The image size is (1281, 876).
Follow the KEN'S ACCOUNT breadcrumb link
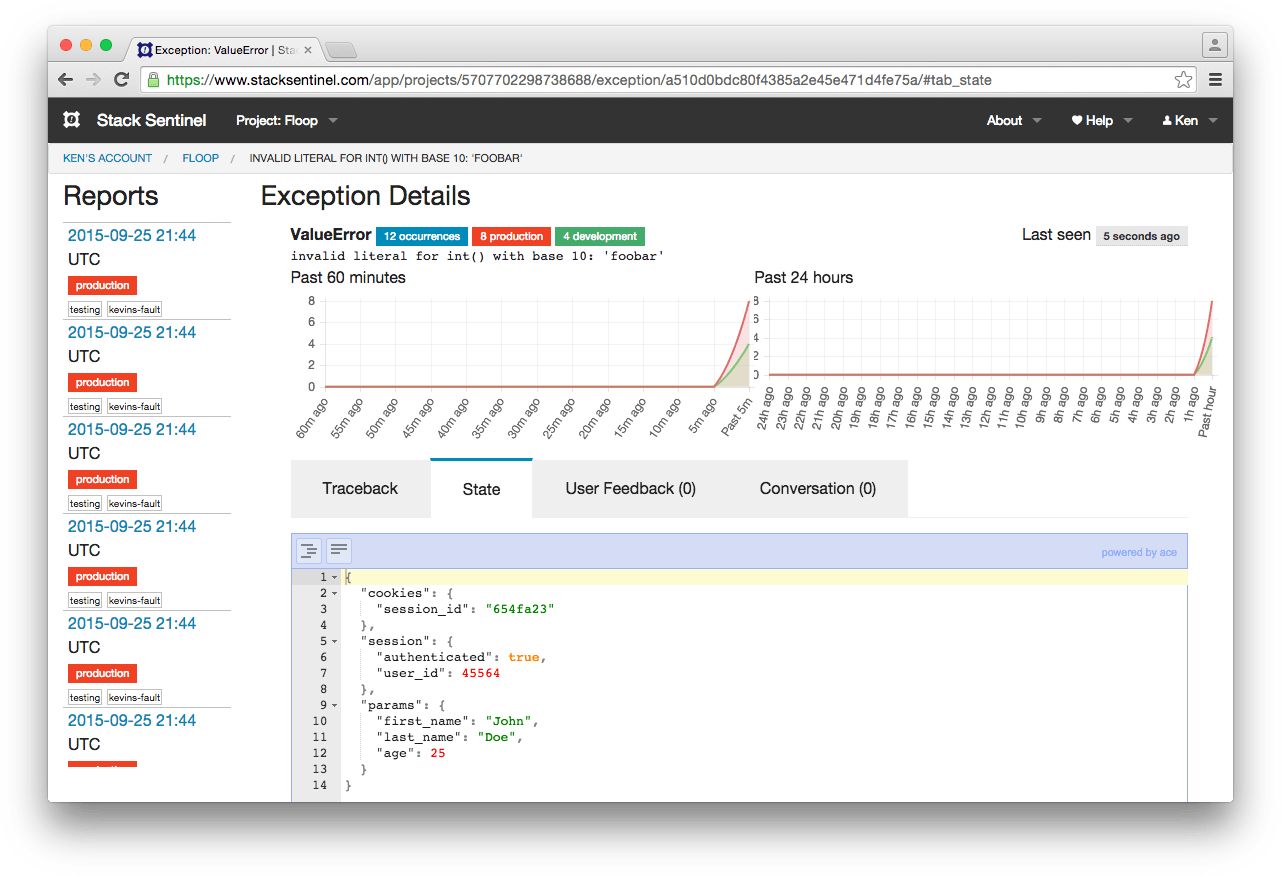point(107,157)
